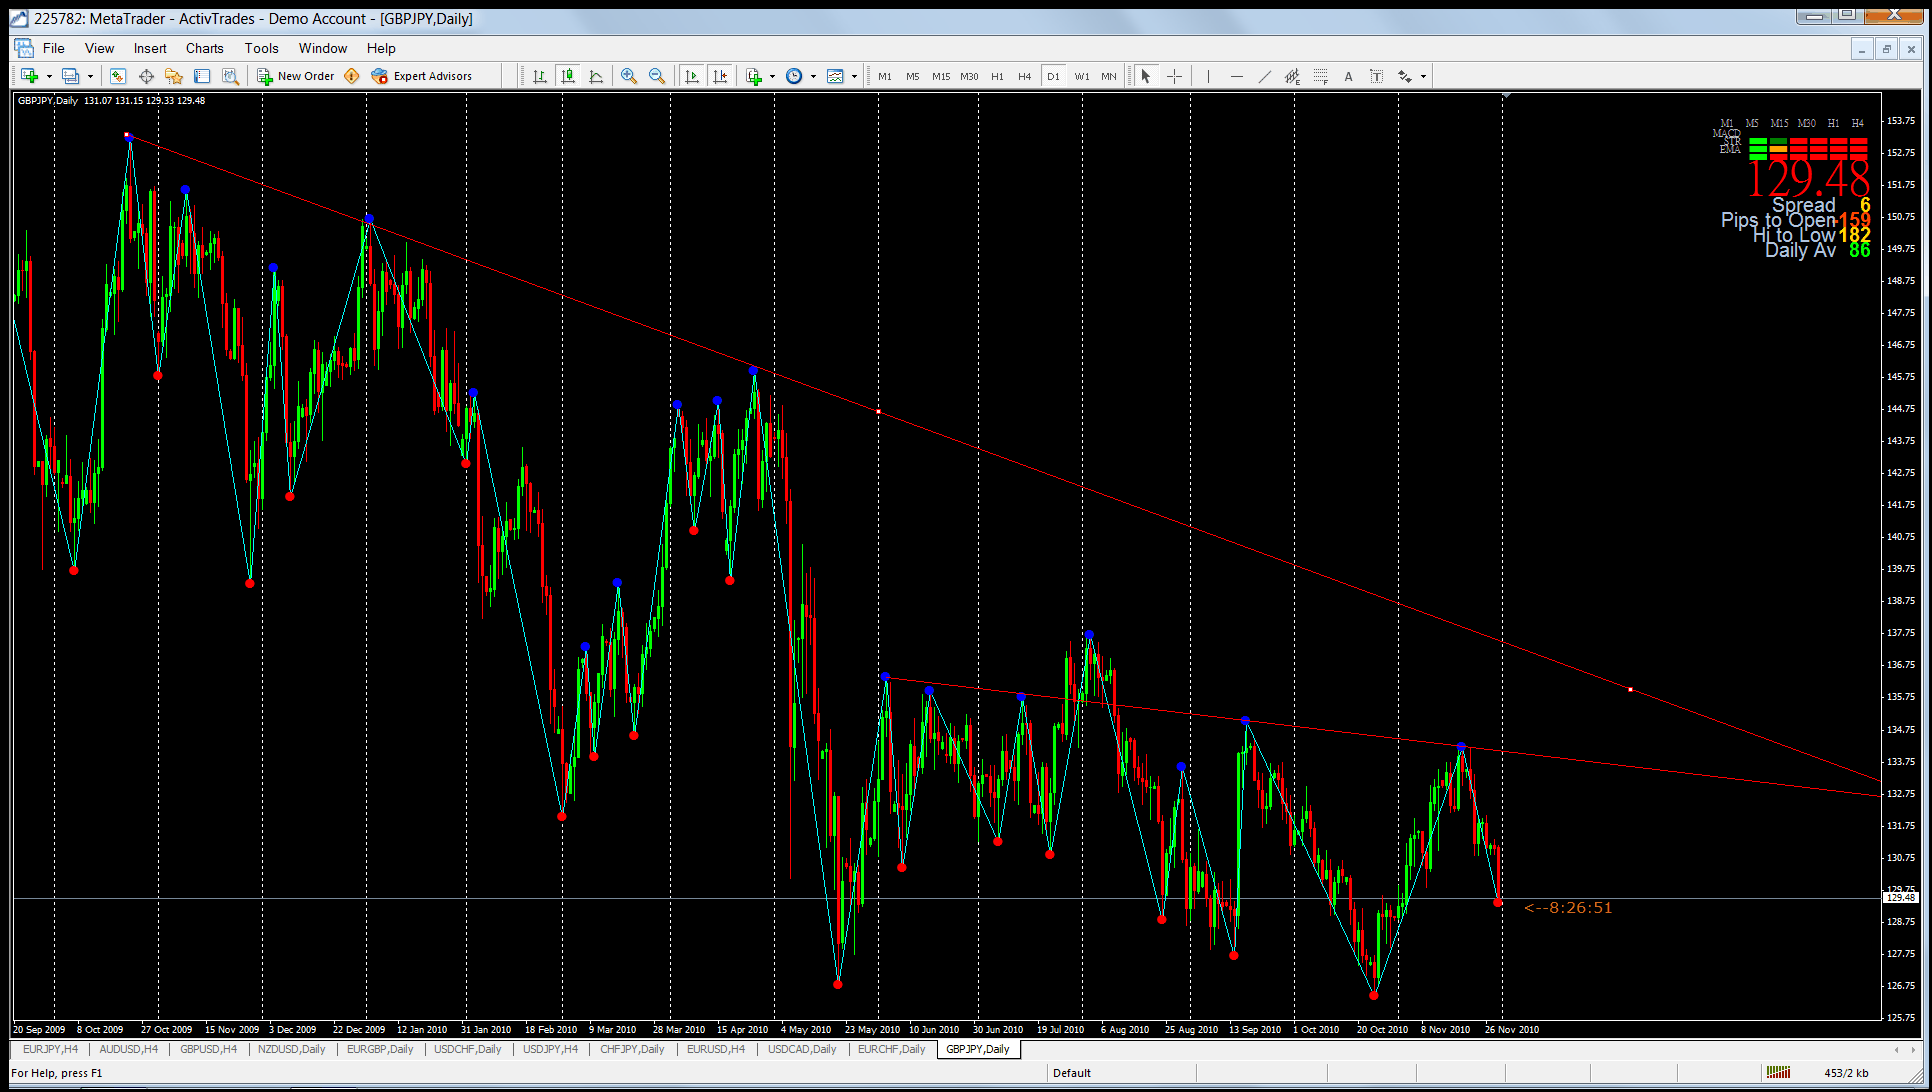Open the periodicity clock dropdown
Screen dimensions: 1932x1092
click(x=813, y=76)
